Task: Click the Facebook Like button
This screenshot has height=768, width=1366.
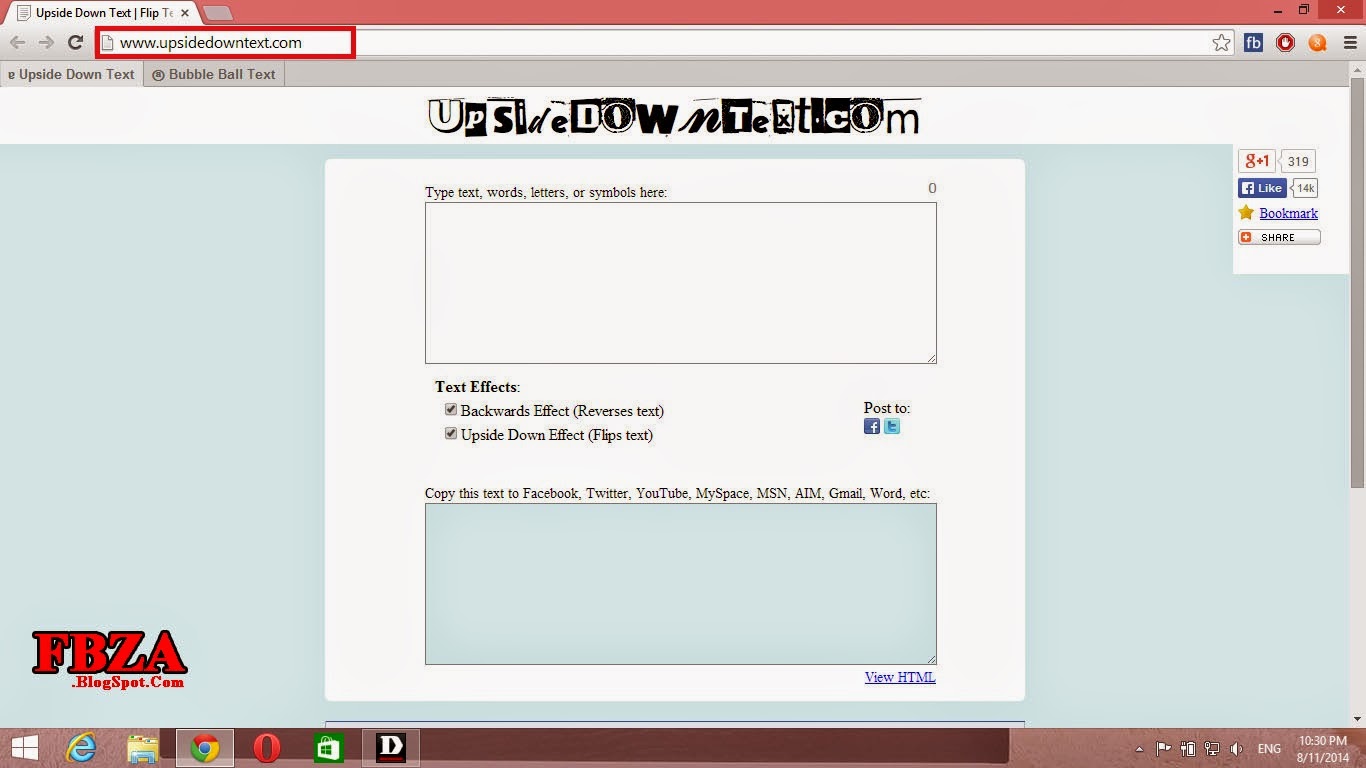Action: (x=1262, y=188)
